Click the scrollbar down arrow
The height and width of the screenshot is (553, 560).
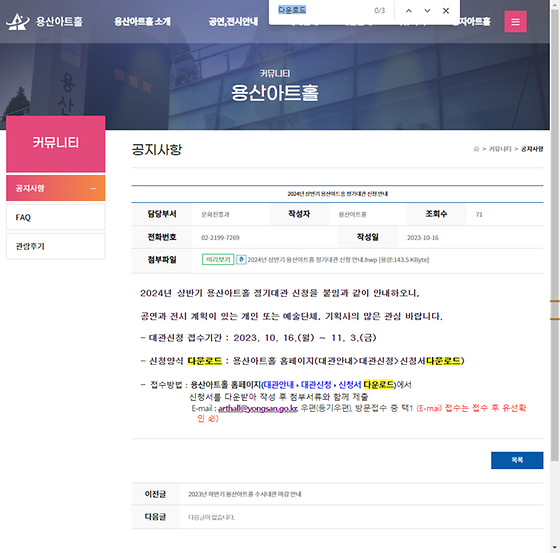pyautogui.click(x=555, y=547)
